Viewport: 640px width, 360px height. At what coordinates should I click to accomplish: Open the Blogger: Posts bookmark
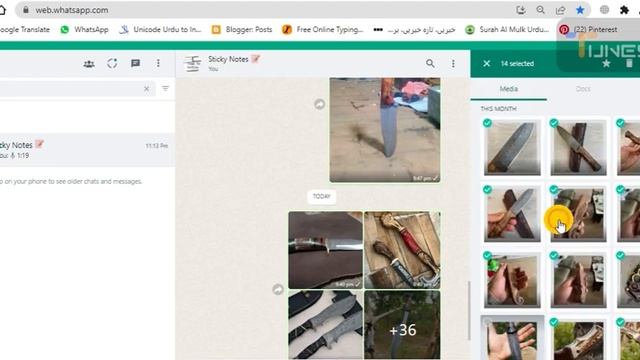click(x=242, y=29)
